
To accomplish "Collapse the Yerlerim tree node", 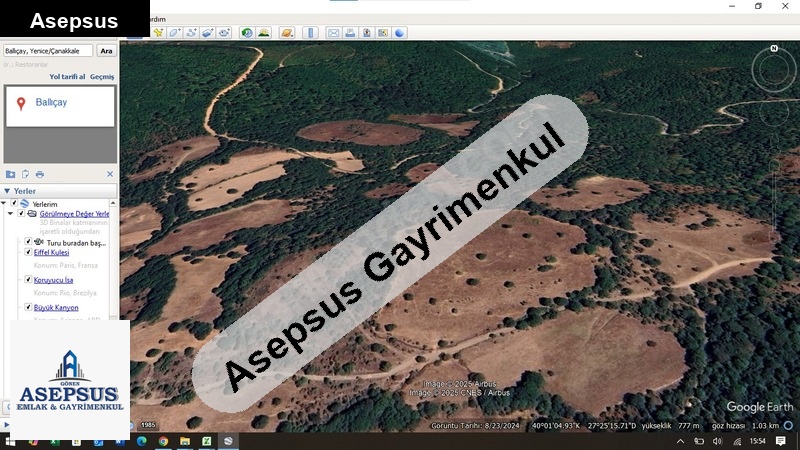I will click(x=5, y=204).
